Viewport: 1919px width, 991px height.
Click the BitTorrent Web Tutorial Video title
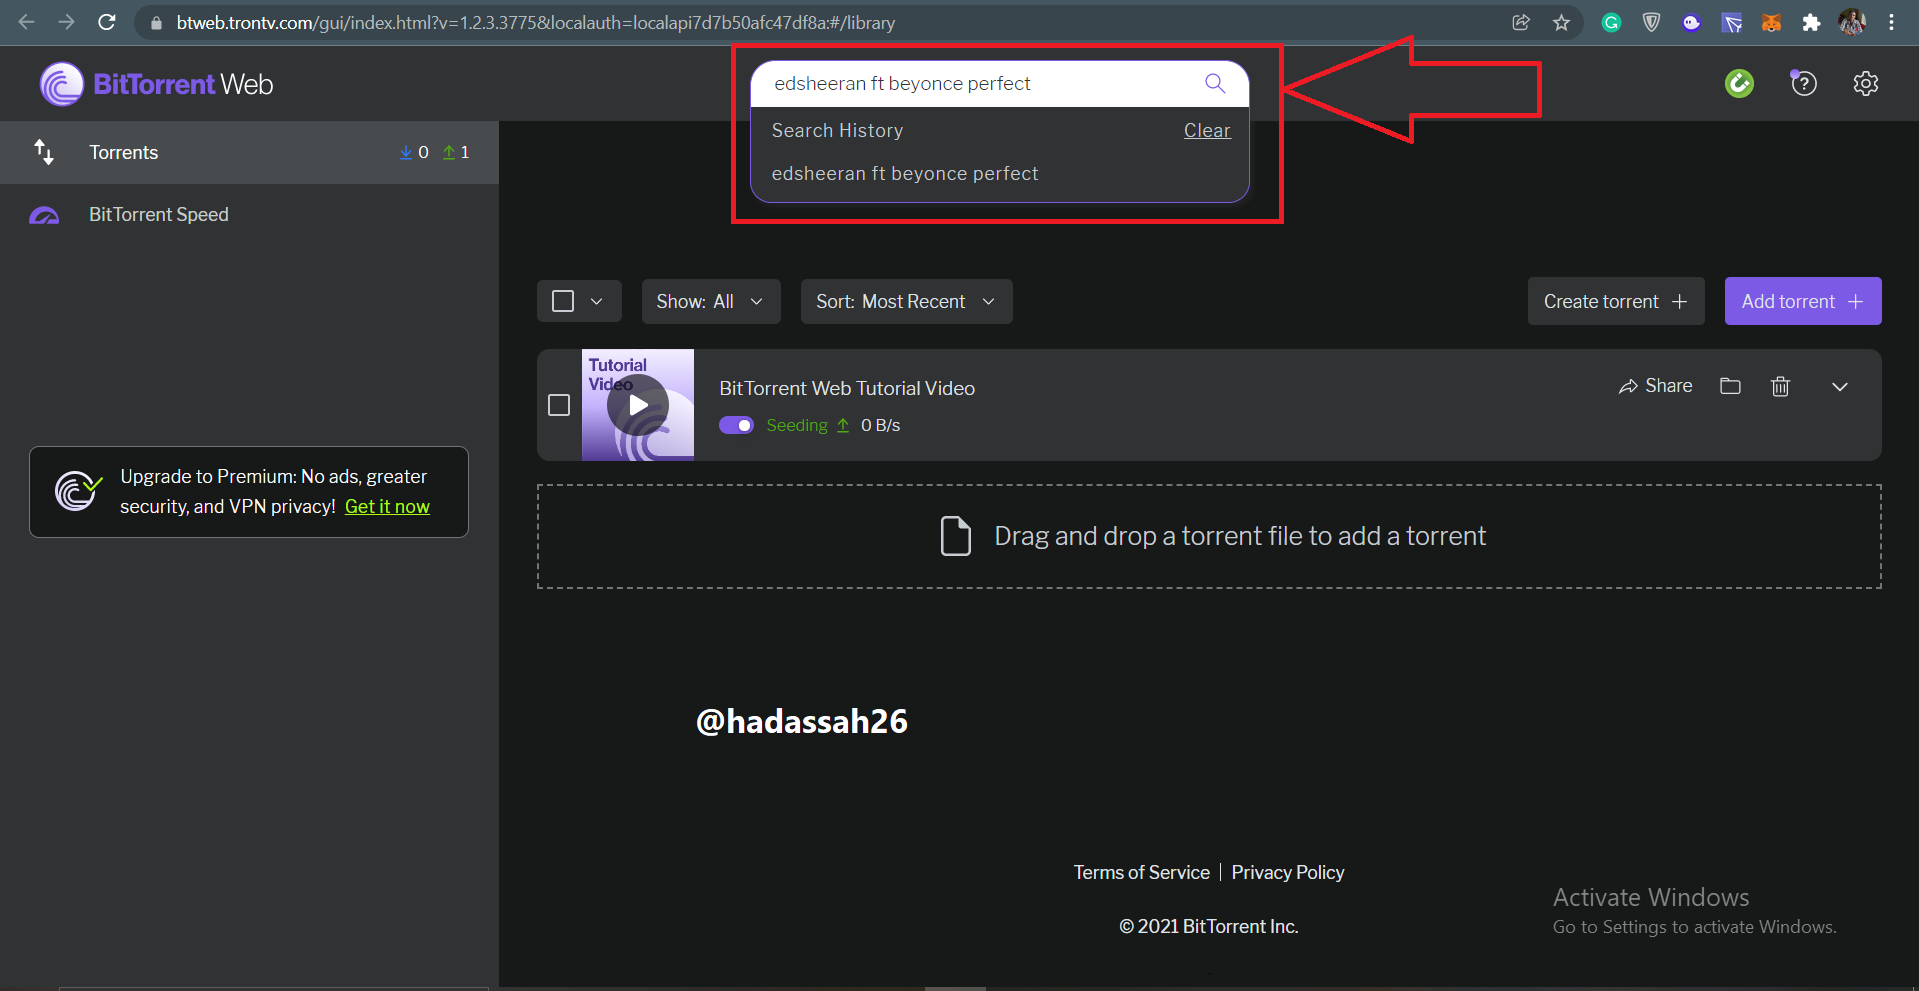(x=847, y=388)
